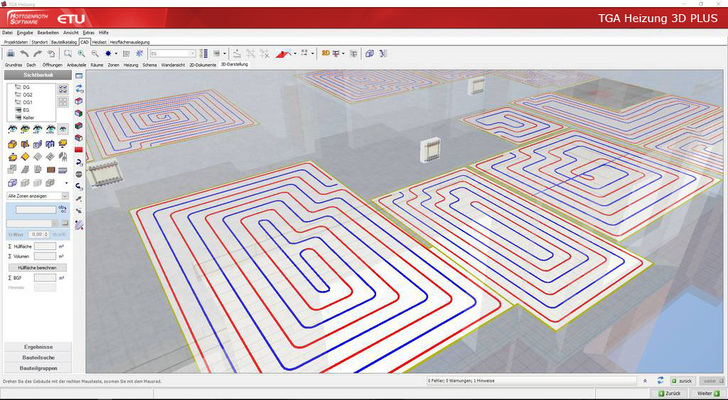Click the blue refresh icon in status bar
Screen dimensions: 728x400
[660, 381]
